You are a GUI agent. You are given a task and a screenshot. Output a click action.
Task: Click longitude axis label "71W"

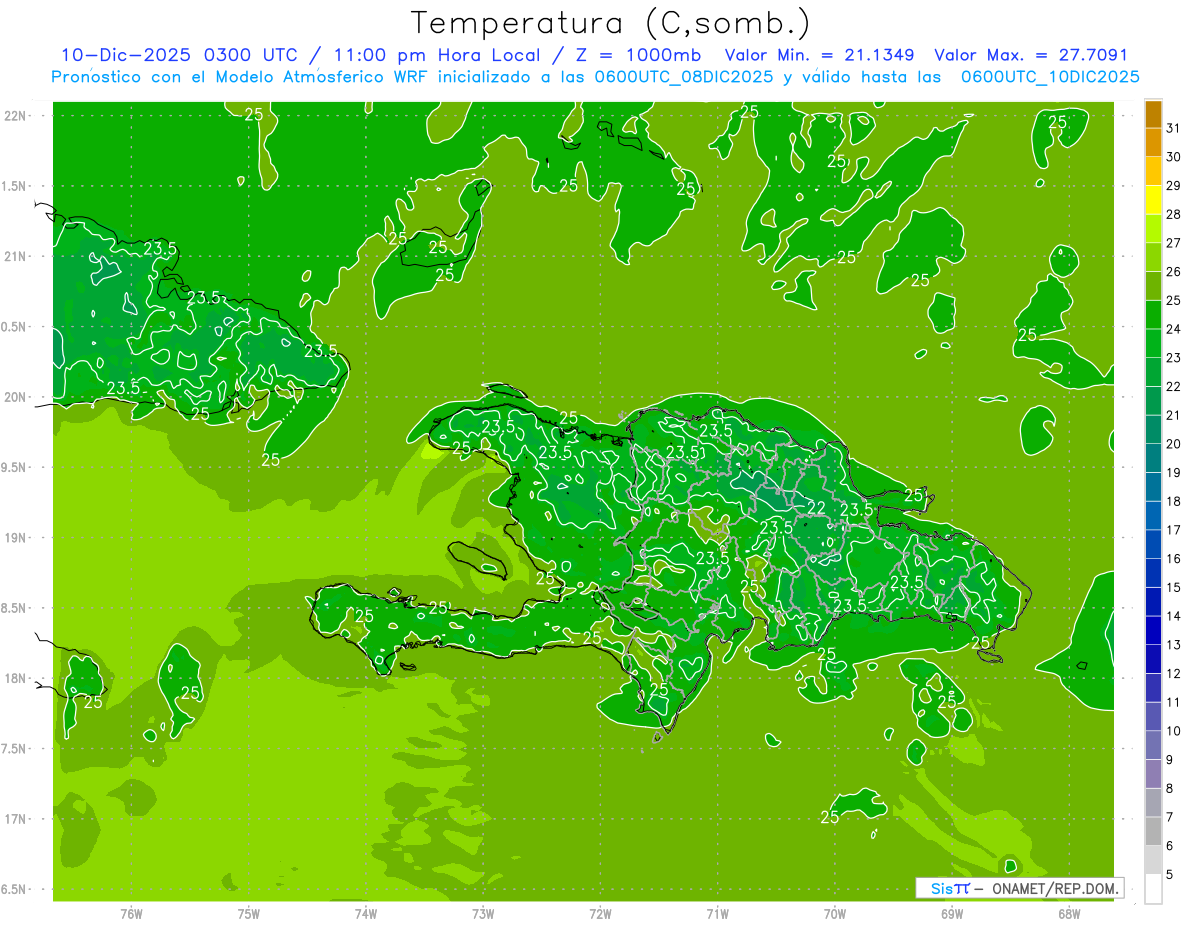717,913
